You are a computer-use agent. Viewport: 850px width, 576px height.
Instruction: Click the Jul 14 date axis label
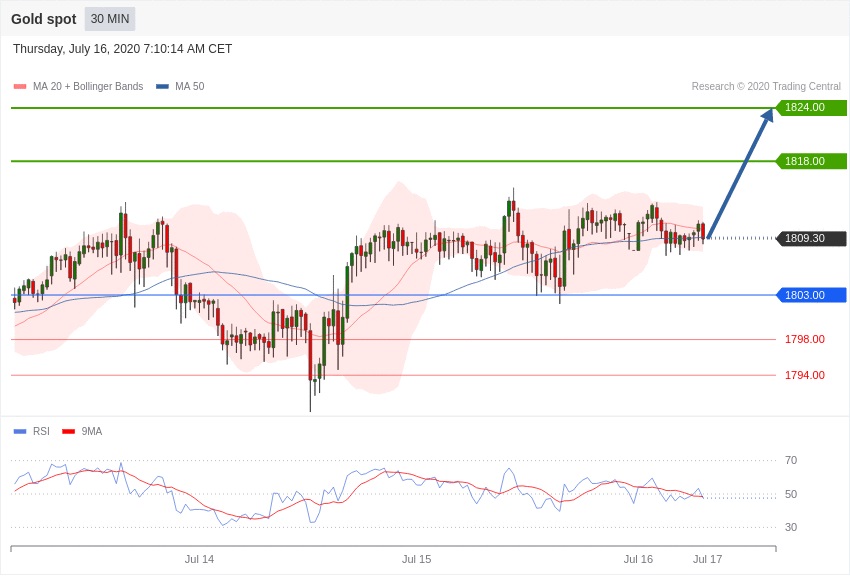click(199, 559)
